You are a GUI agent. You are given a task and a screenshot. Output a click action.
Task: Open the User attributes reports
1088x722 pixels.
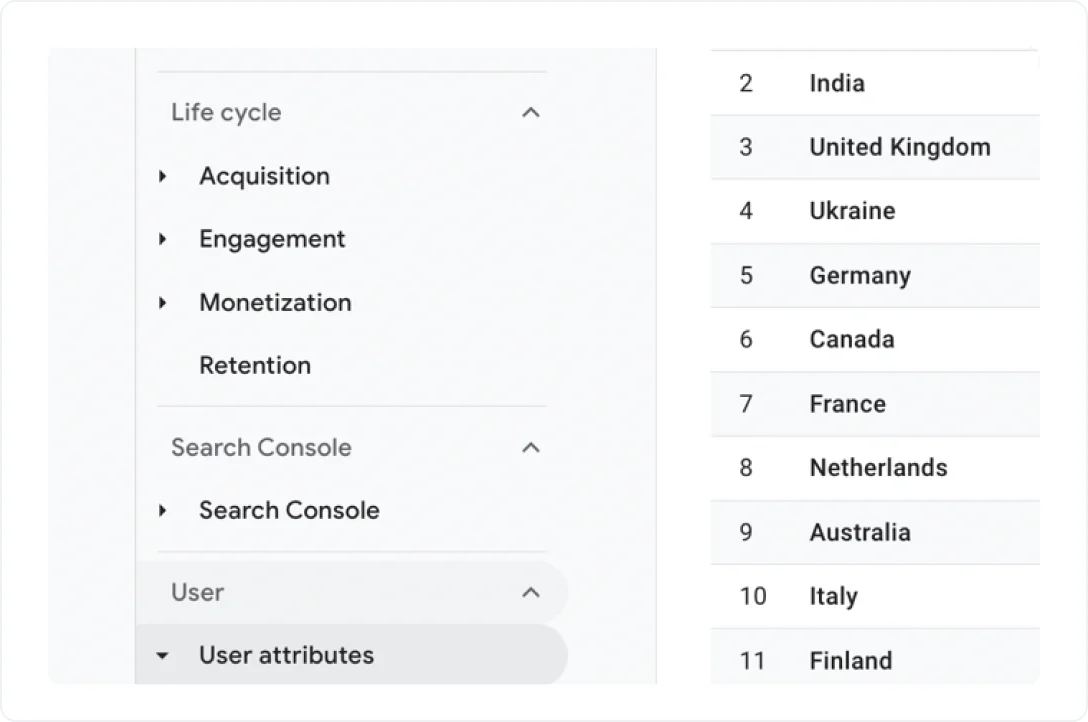coord(286,655)
